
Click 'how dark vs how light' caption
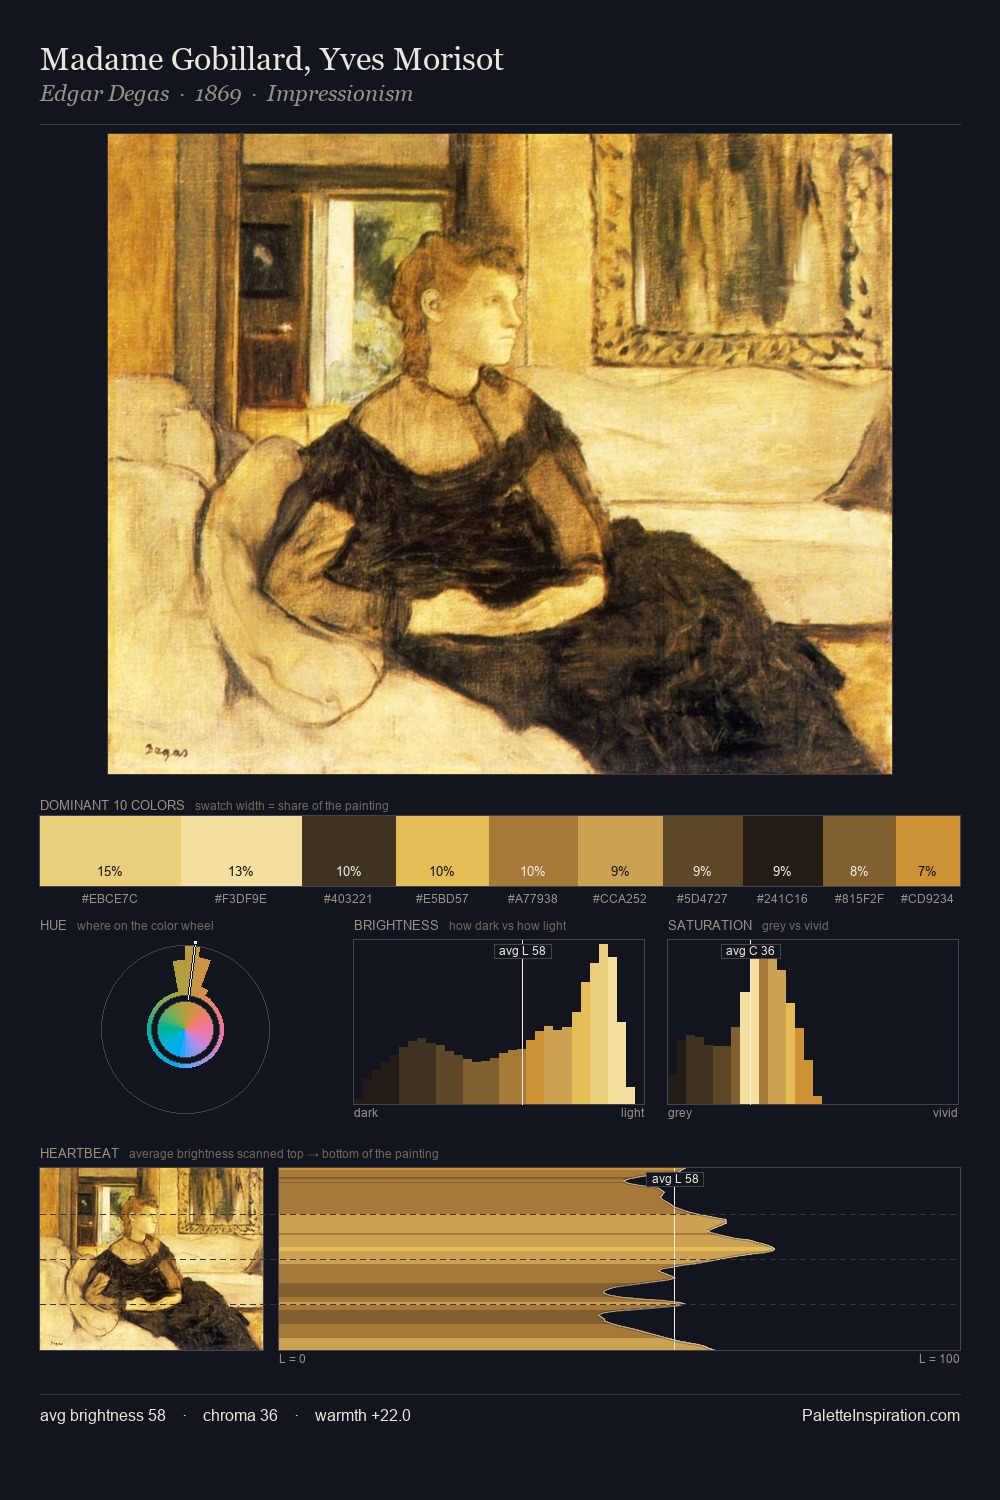pos(508,926)
